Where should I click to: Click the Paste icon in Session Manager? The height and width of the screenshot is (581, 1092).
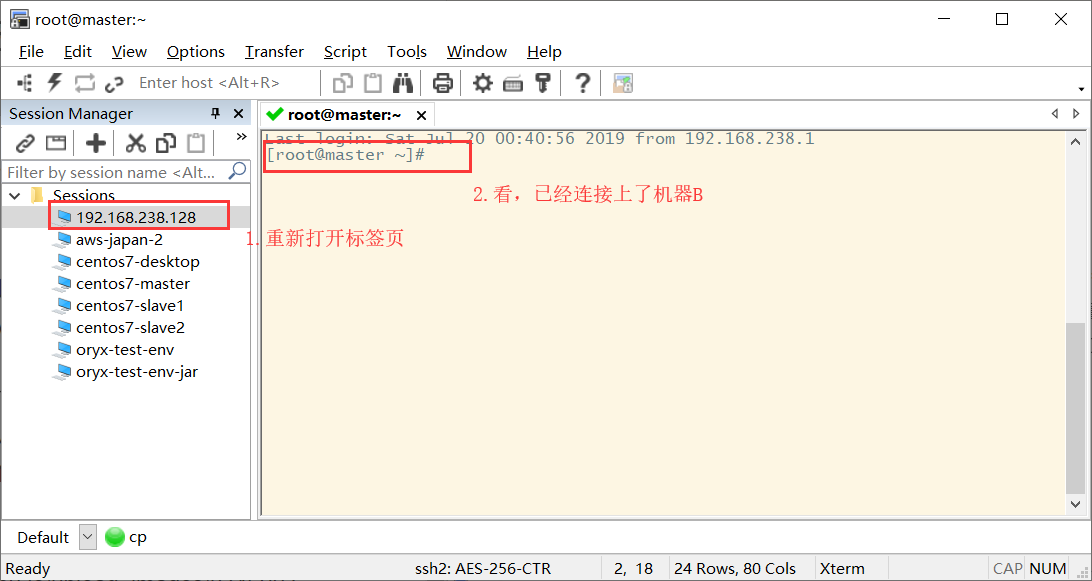(196, 144)
